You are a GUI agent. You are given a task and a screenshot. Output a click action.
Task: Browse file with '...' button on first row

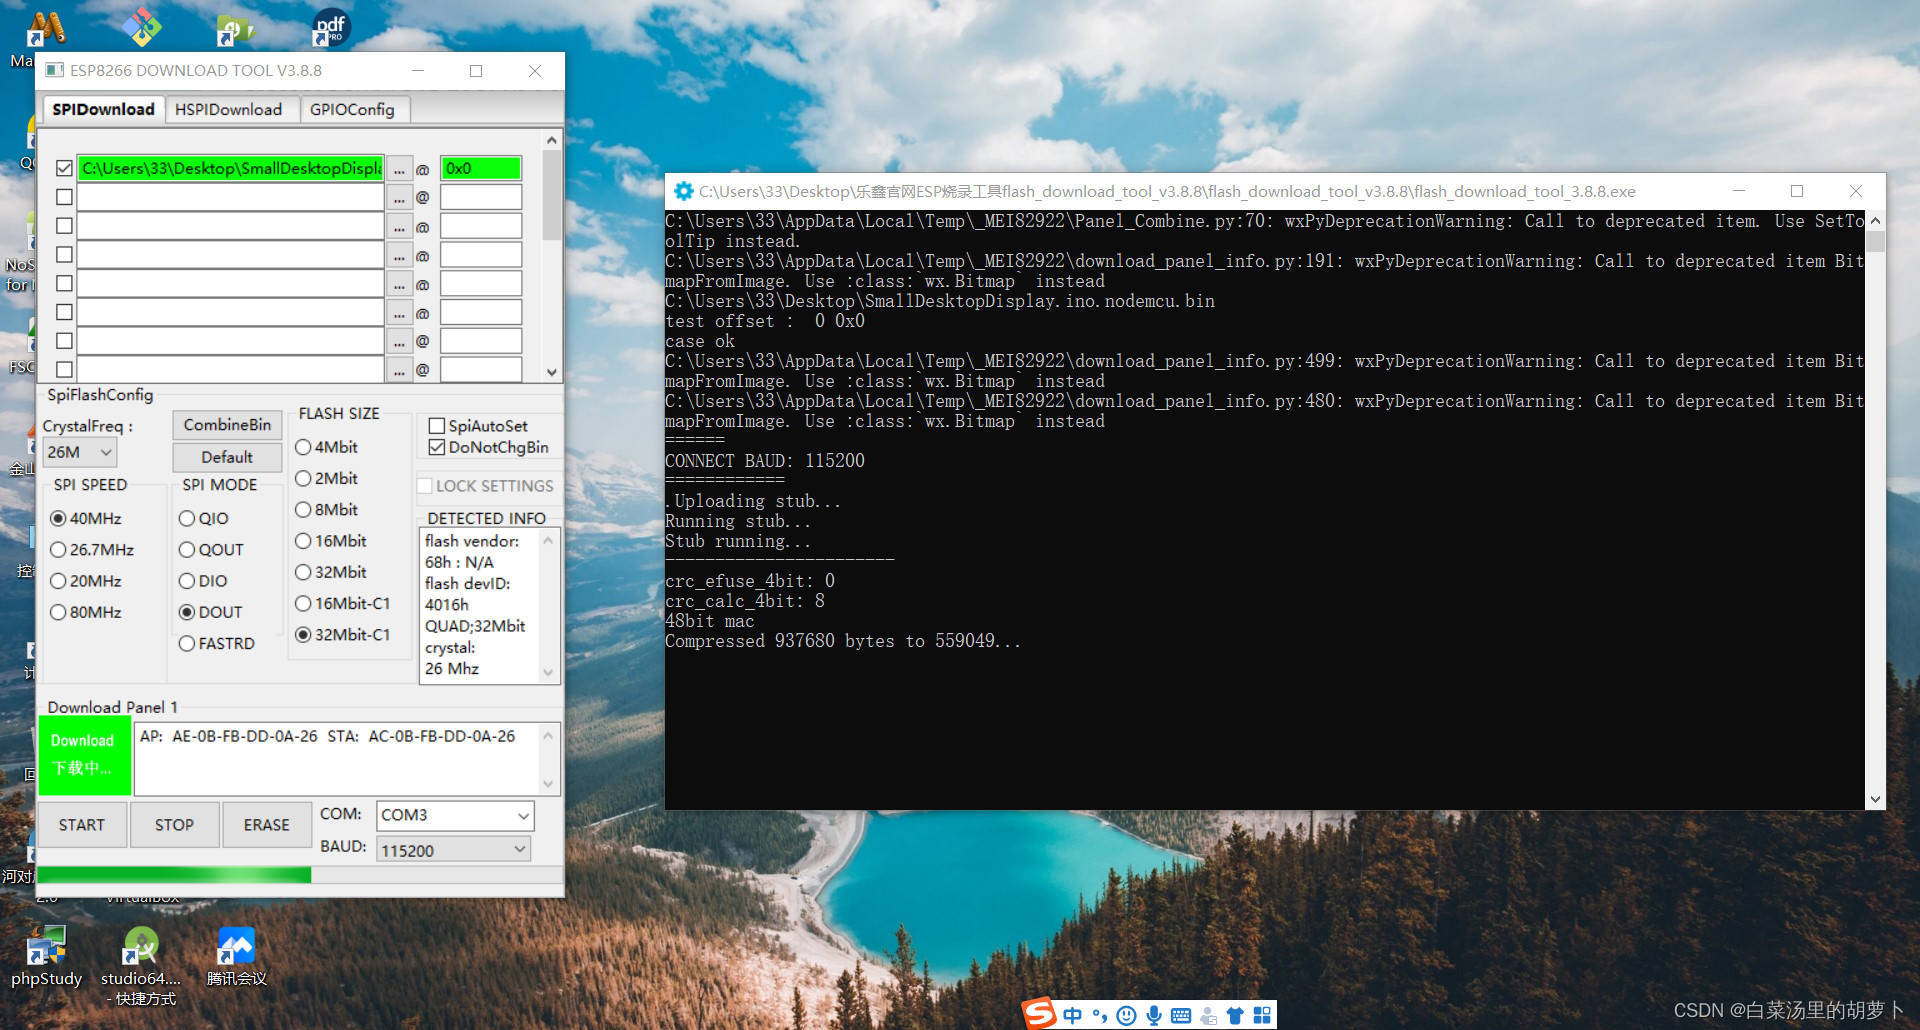(399, 169)
